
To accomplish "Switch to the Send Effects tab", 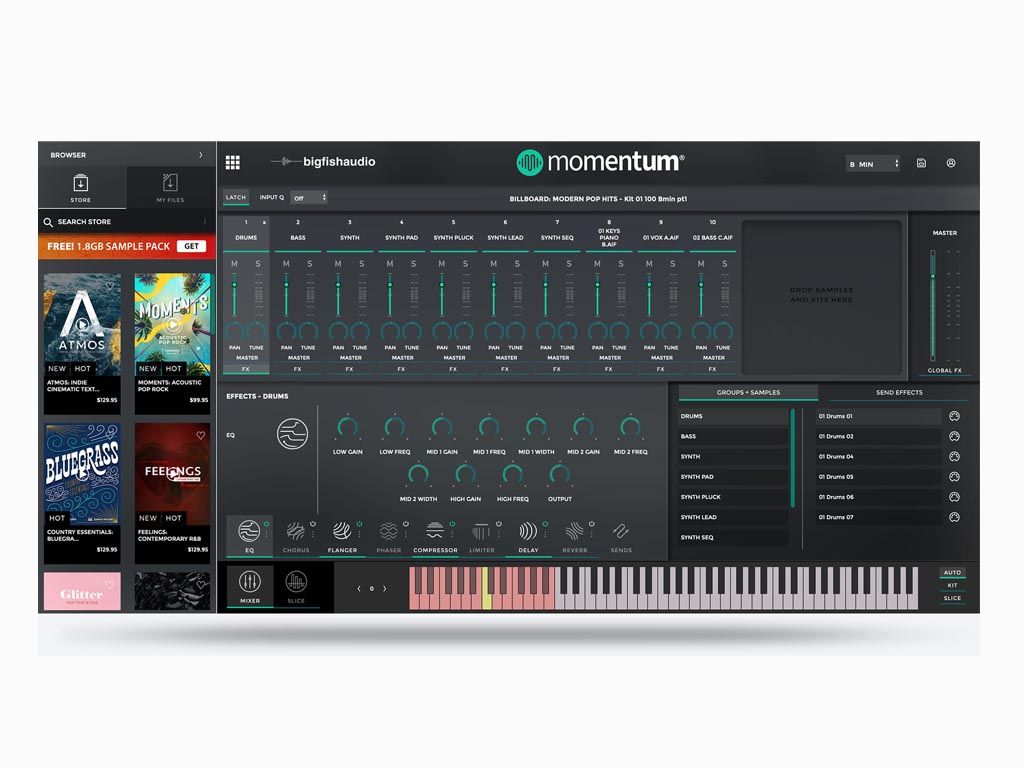I will (899, 392).
